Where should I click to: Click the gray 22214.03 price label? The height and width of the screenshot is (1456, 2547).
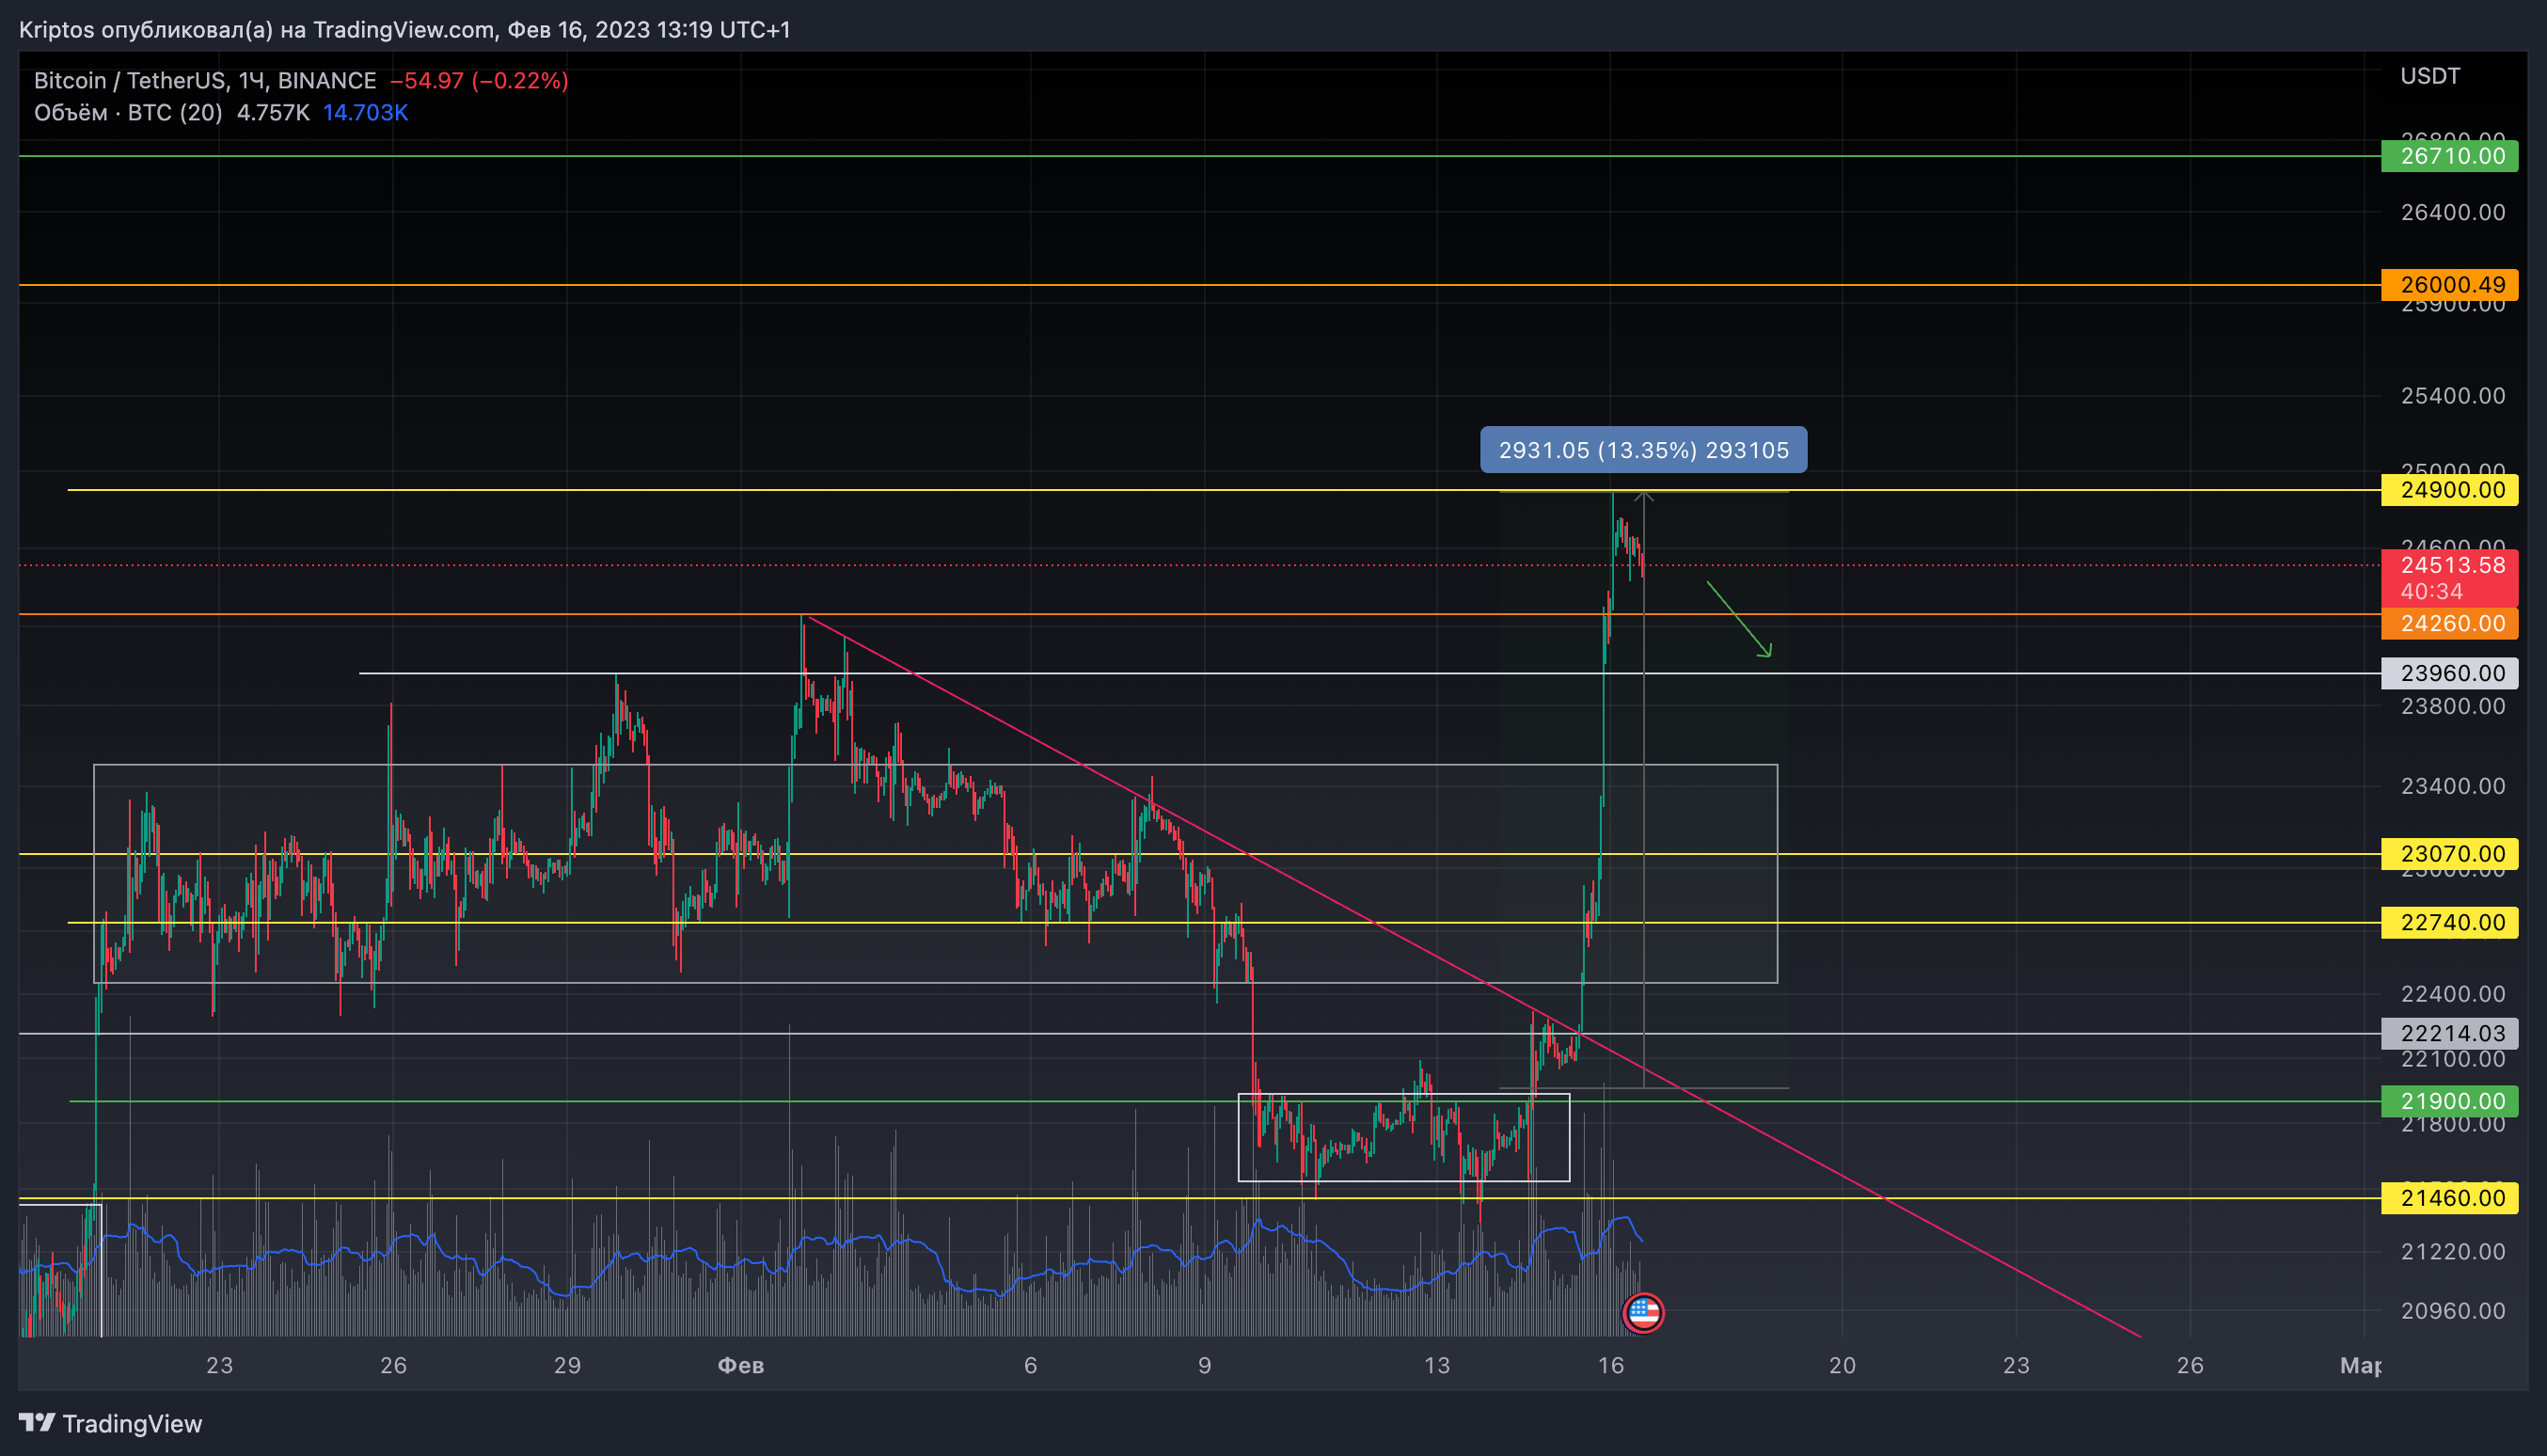[2449, 1033]
